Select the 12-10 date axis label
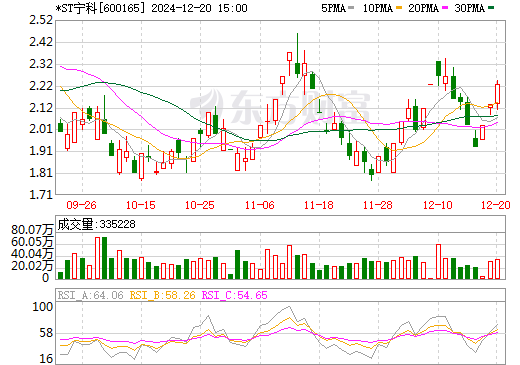This screenshot has width=520, height=365. point(438,205)
